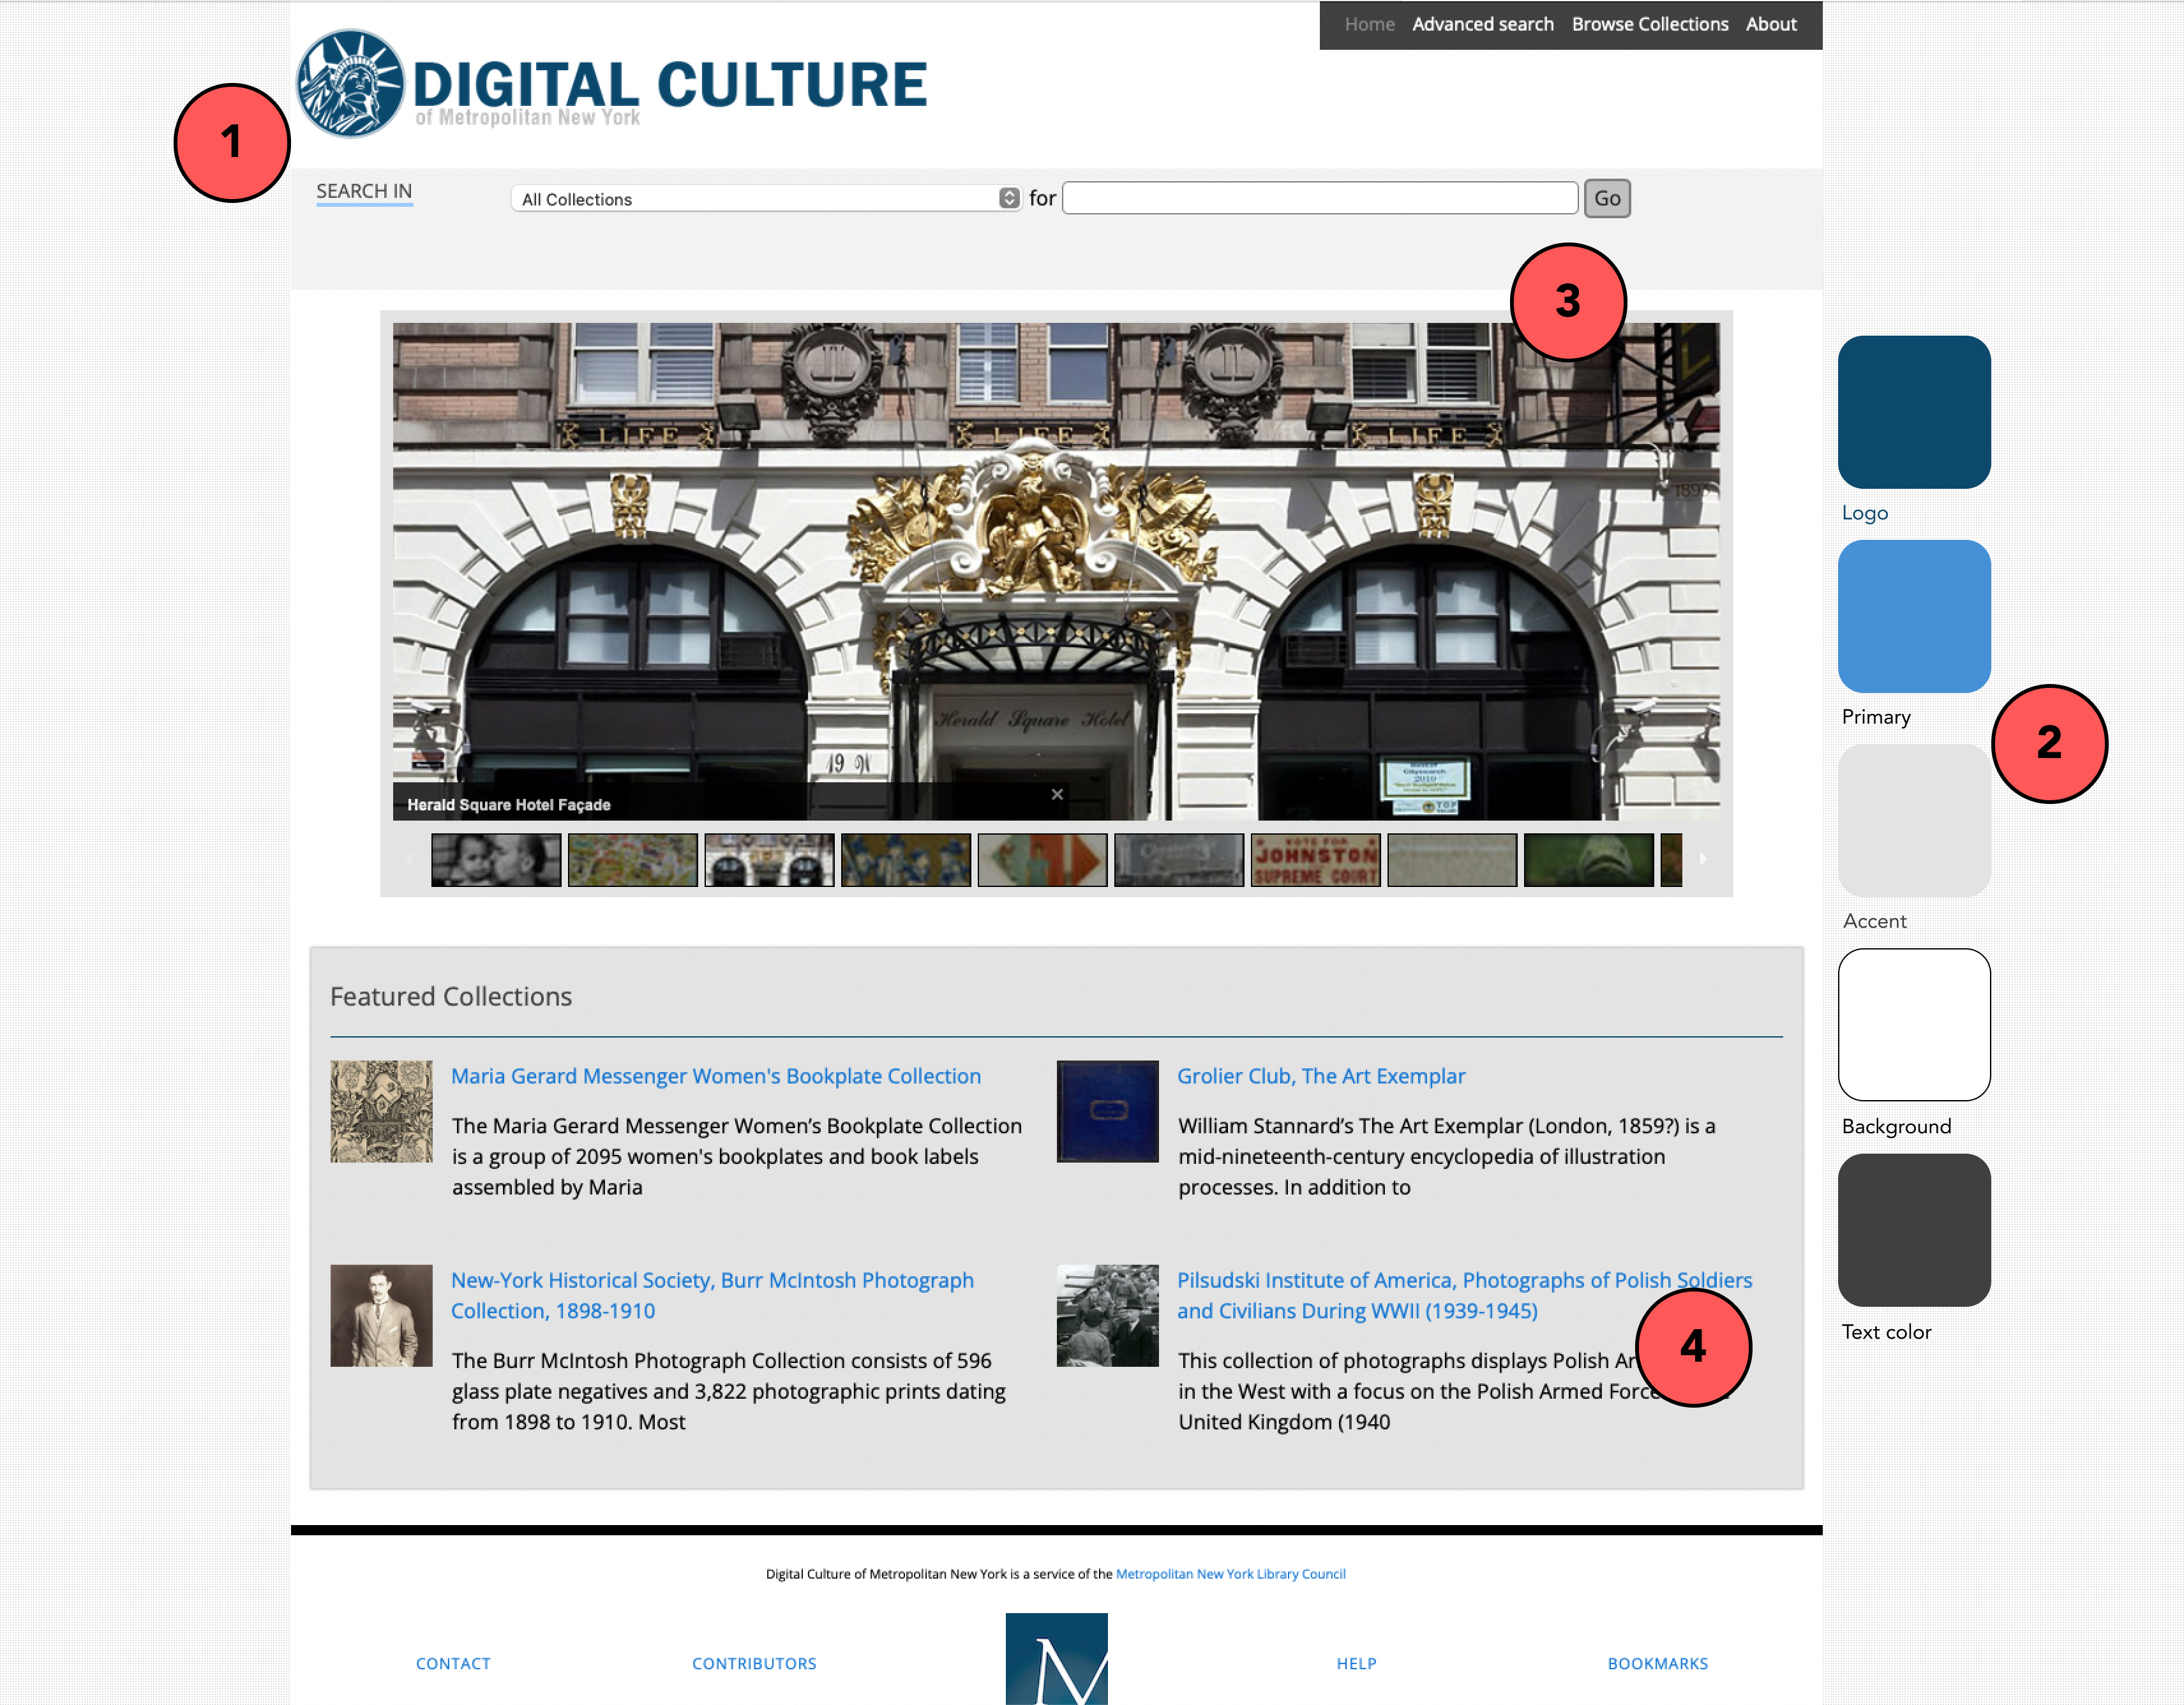
Task: Expand the All Collections dropdown
Action: [x=765, y=199]
